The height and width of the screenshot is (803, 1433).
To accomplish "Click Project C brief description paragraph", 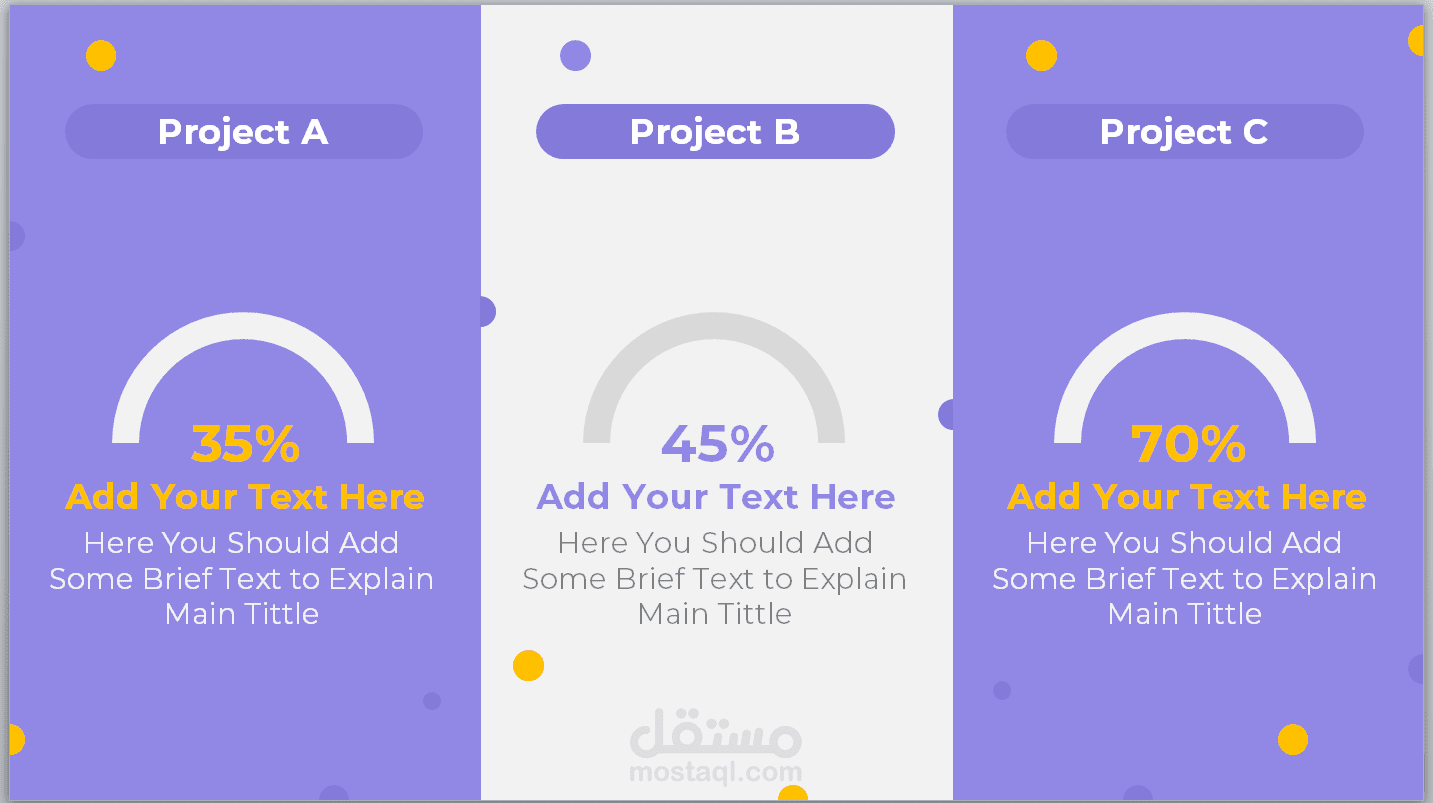I will pos(1185,579).
